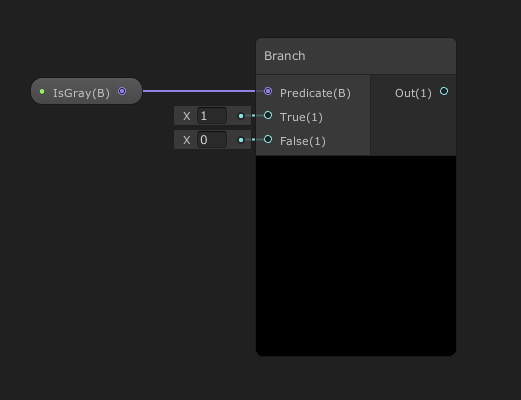Click the Predicate(B) input port
521x400 pixels.
click(268, 91)
